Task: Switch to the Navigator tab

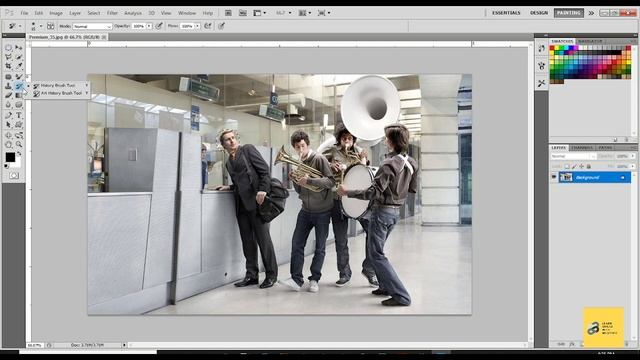Action: point(590,41)
